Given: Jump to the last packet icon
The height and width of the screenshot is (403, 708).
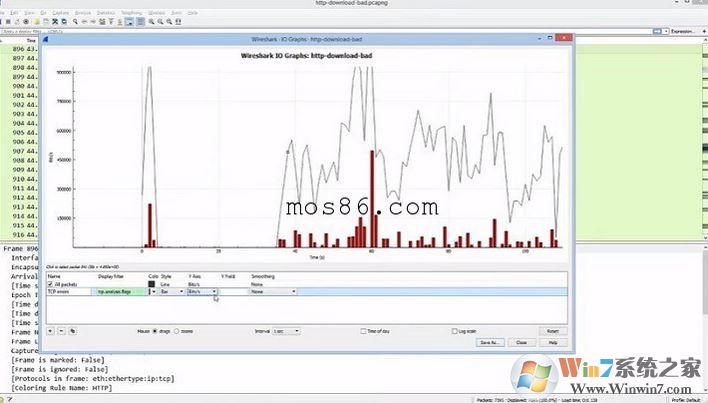Looking at the screenshot, I should [x=120, y=22].
